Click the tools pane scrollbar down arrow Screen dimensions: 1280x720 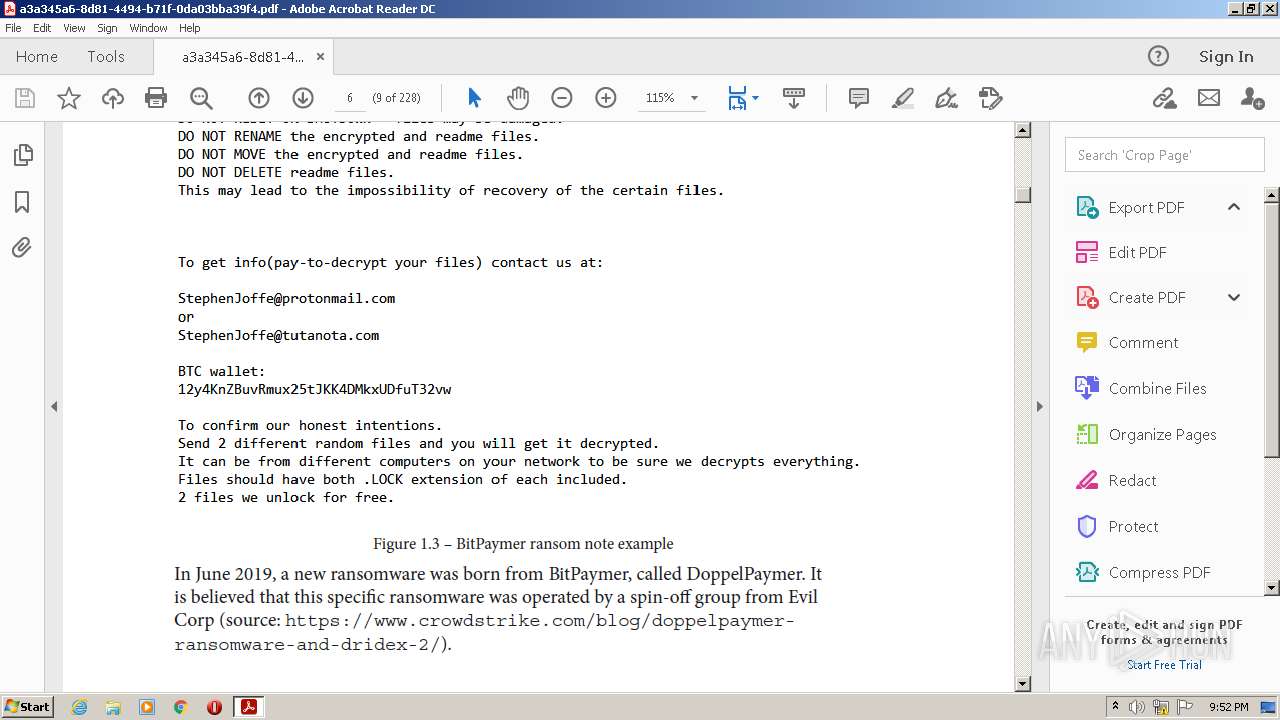tap(1272, 588)
